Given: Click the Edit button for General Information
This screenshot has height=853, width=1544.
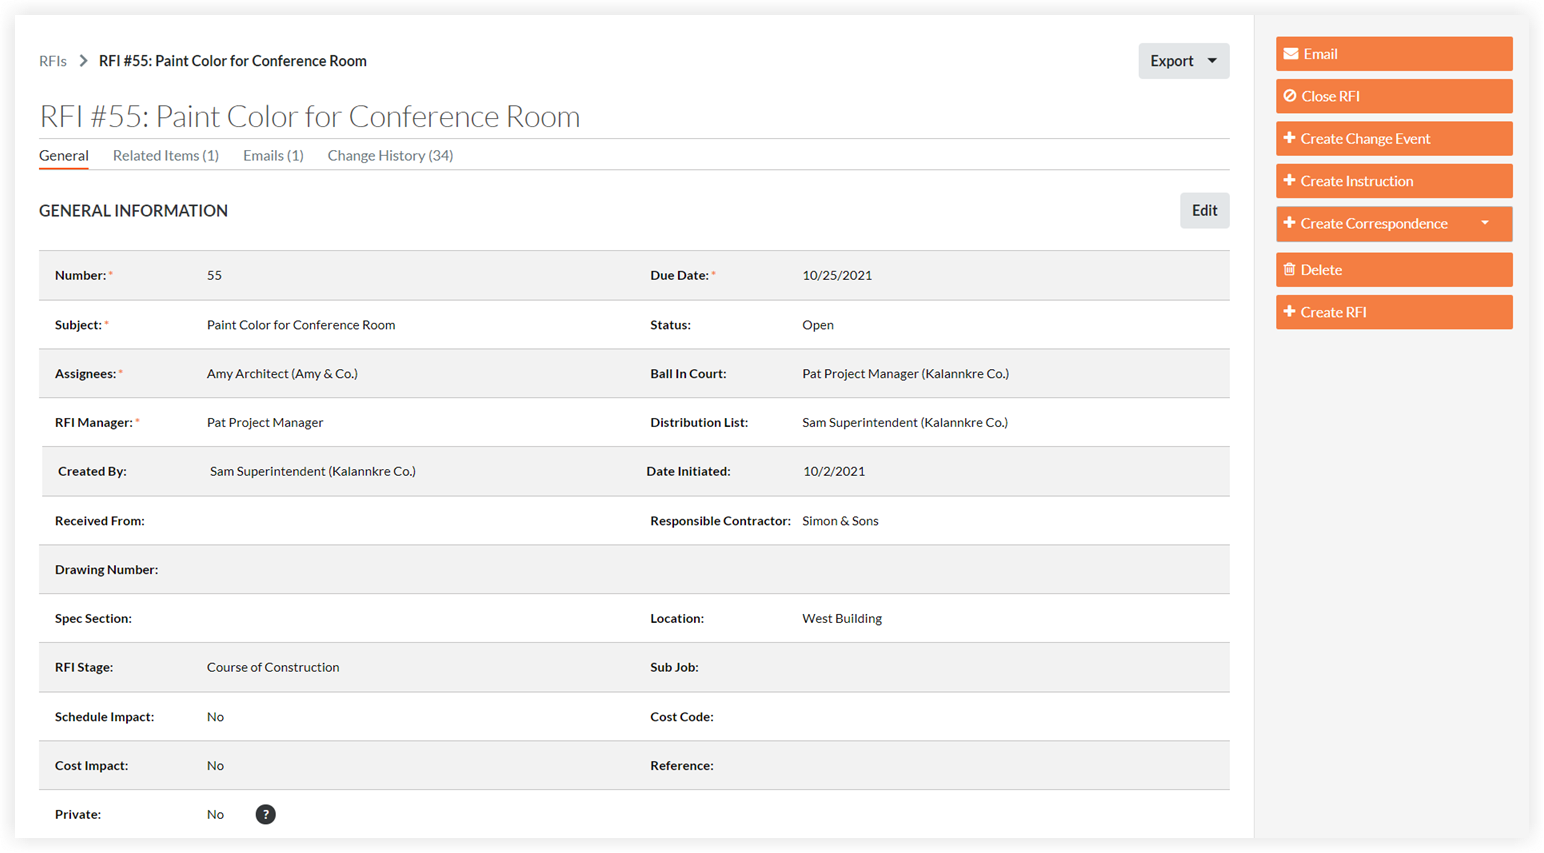Looking at the screenshot, I should (x=1204, y=210).
